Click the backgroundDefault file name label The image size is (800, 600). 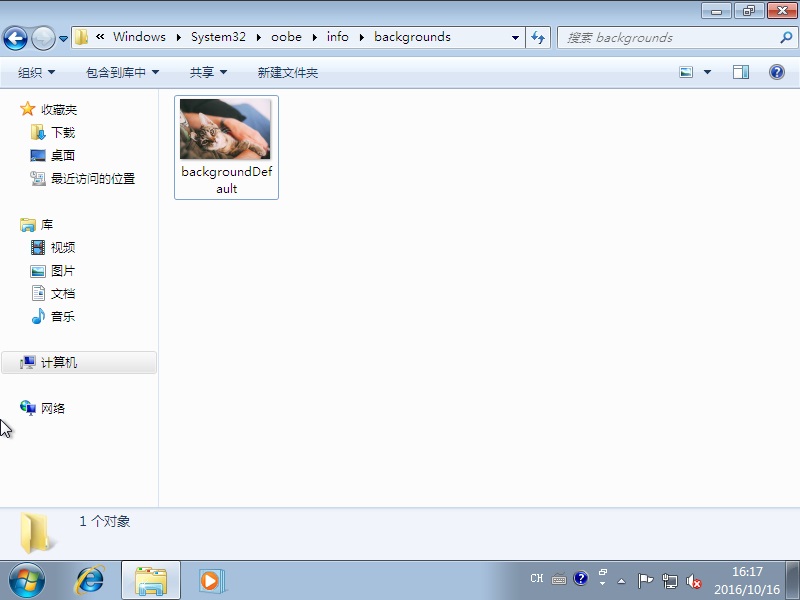[227, 180]
